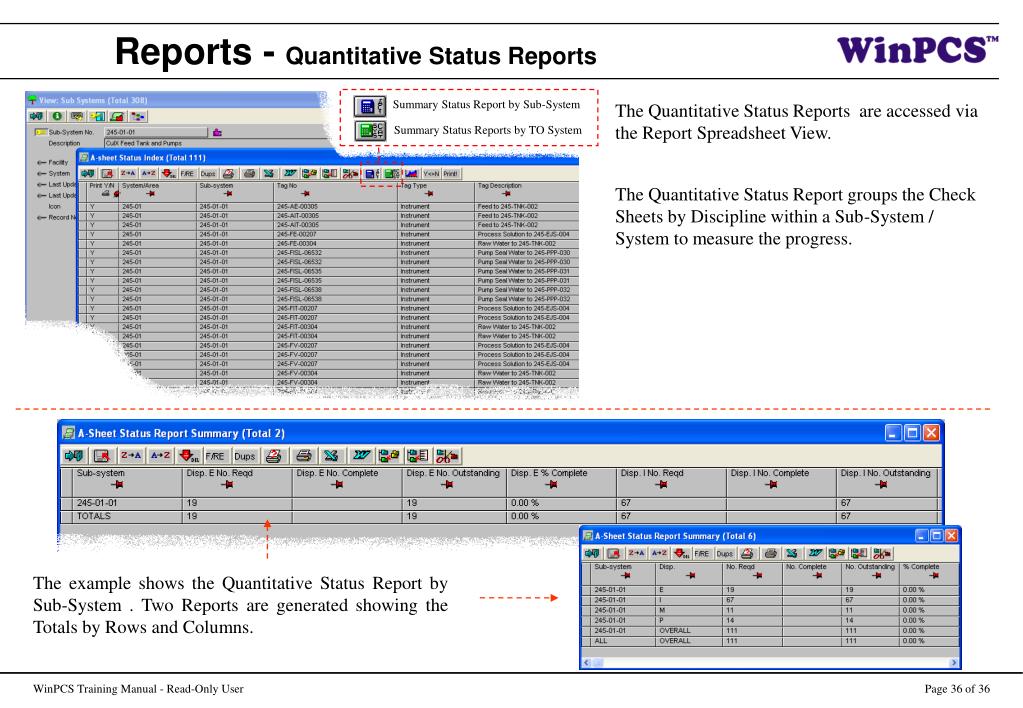Click the Word export icon in Total 6 summary
The height and width of the screenshot is (708, 1023).
(815, 553)
